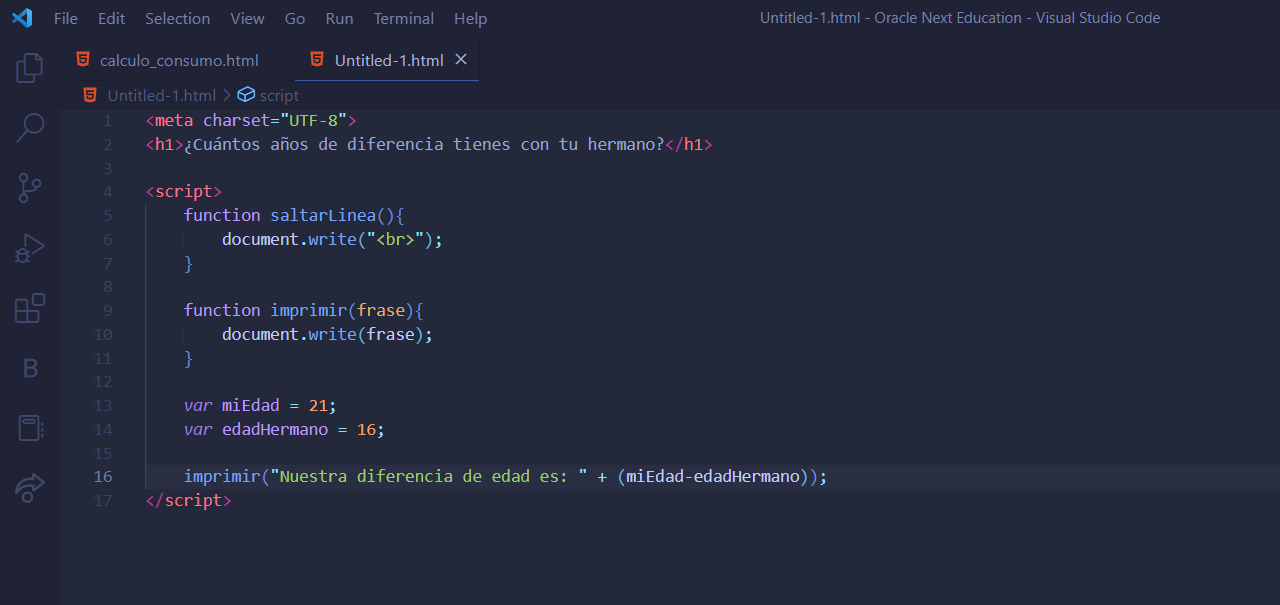Open the Help menu
The height and width of the screenshot is (605, 1280).
471,18
